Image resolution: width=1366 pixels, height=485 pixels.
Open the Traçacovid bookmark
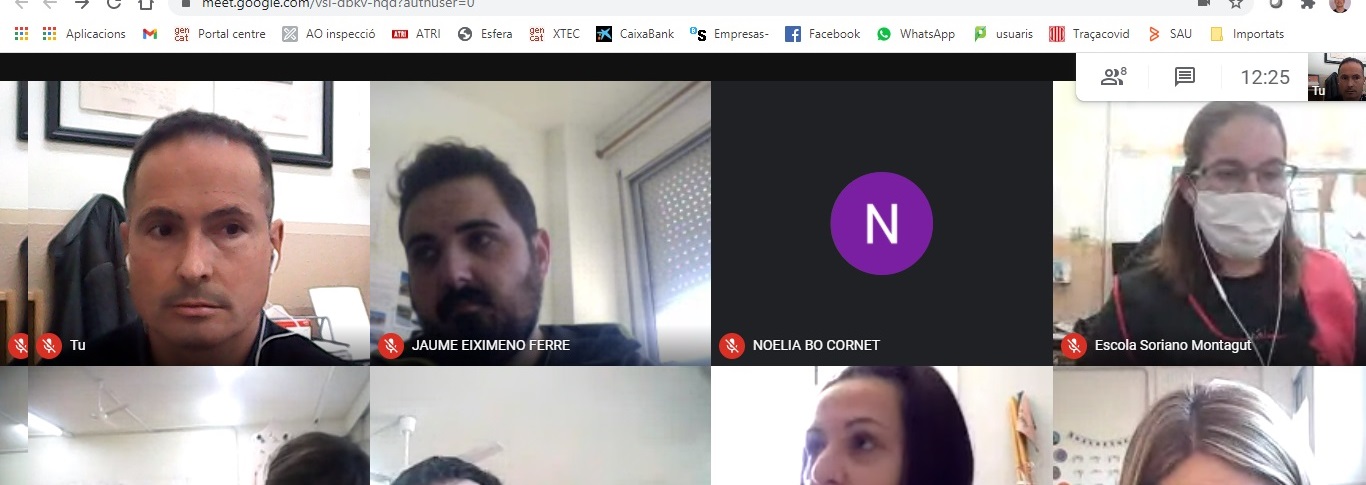coord(1089,34)
